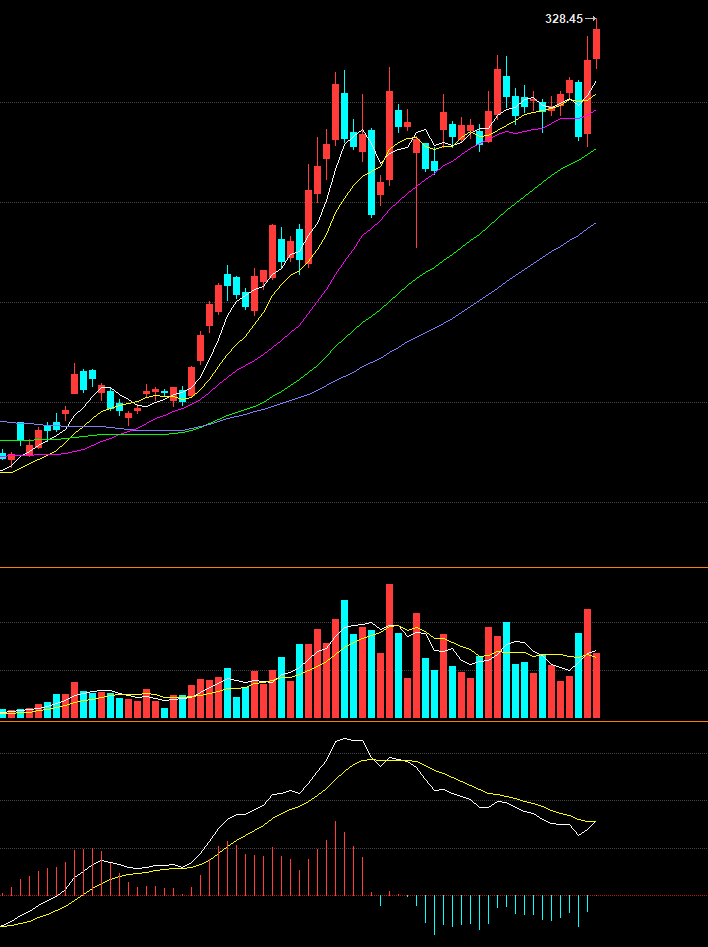
Task: Click the tallest cyan volume bar
Action: click(x=344, y=659)
